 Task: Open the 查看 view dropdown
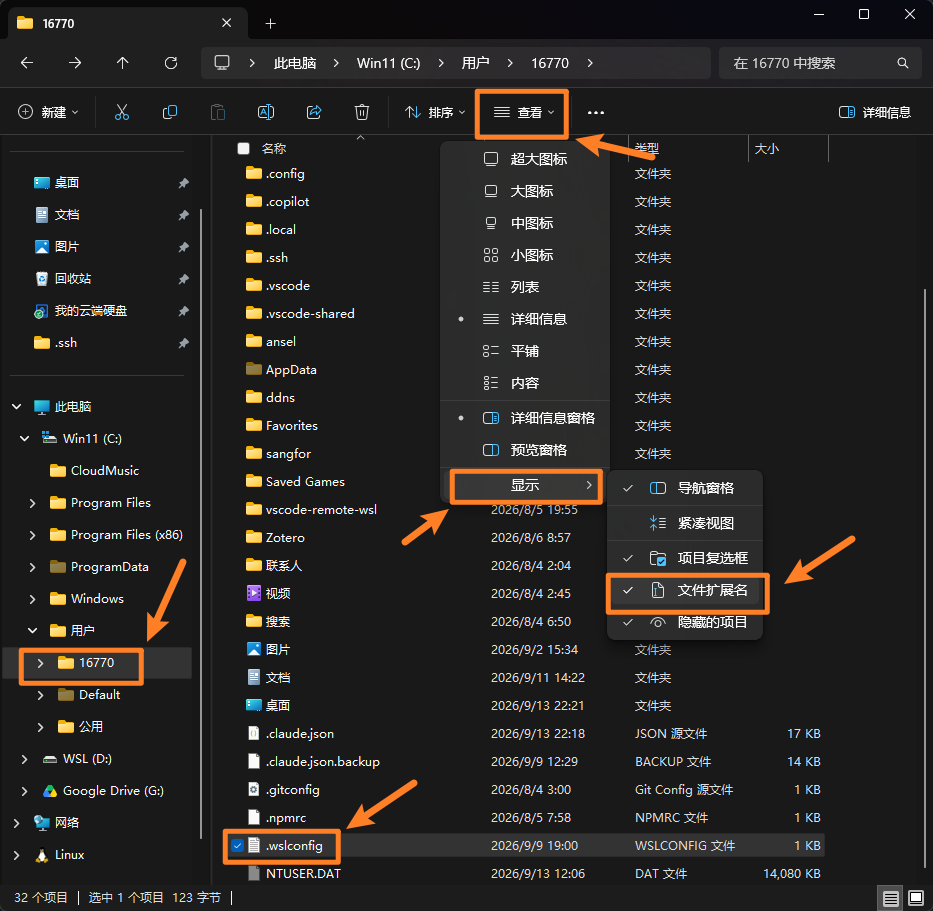pyautogui.click(x=523, y=112)
